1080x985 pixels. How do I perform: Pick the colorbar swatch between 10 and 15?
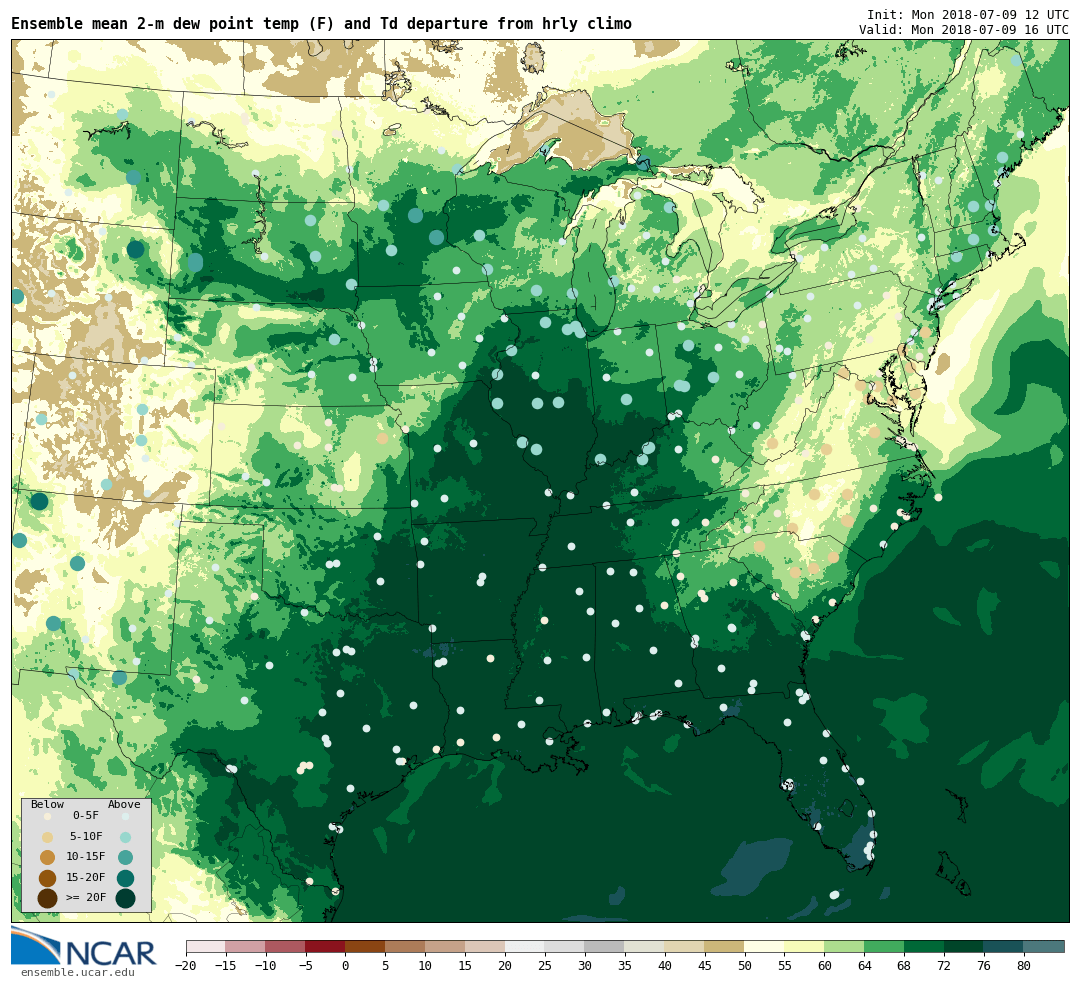(446, 946)
